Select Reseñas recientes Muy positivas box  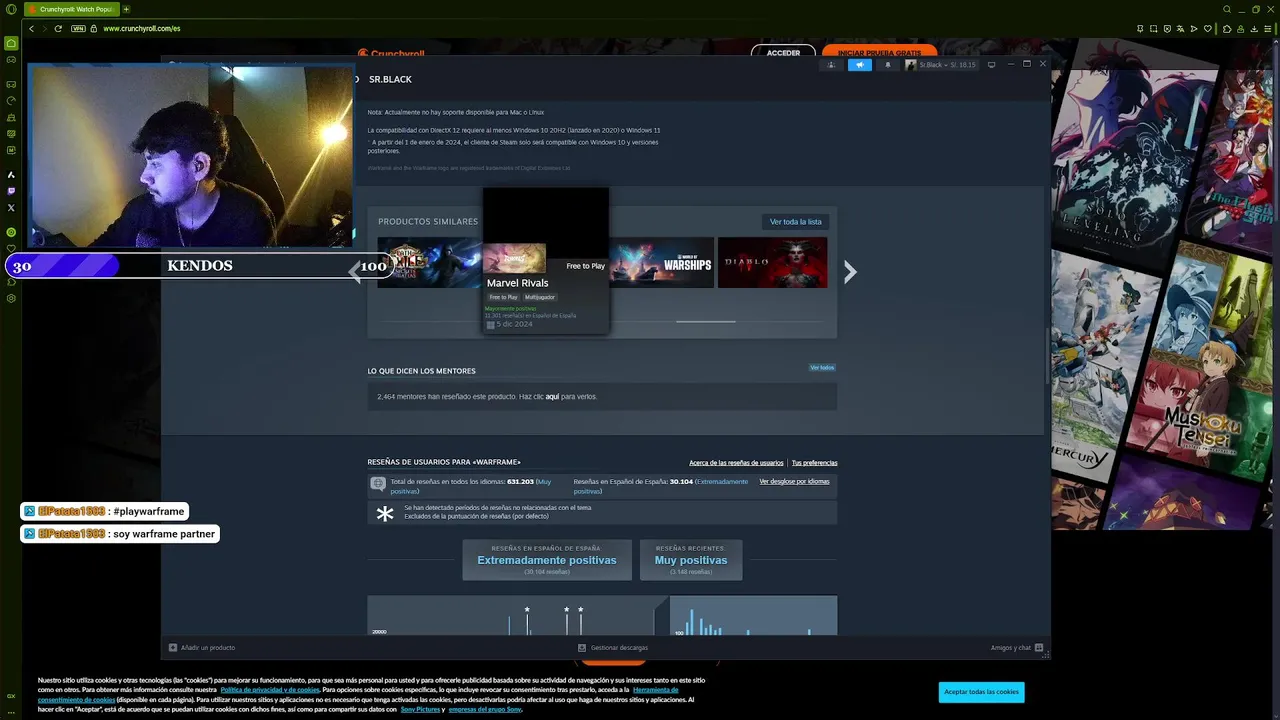(x=691, y=560)
